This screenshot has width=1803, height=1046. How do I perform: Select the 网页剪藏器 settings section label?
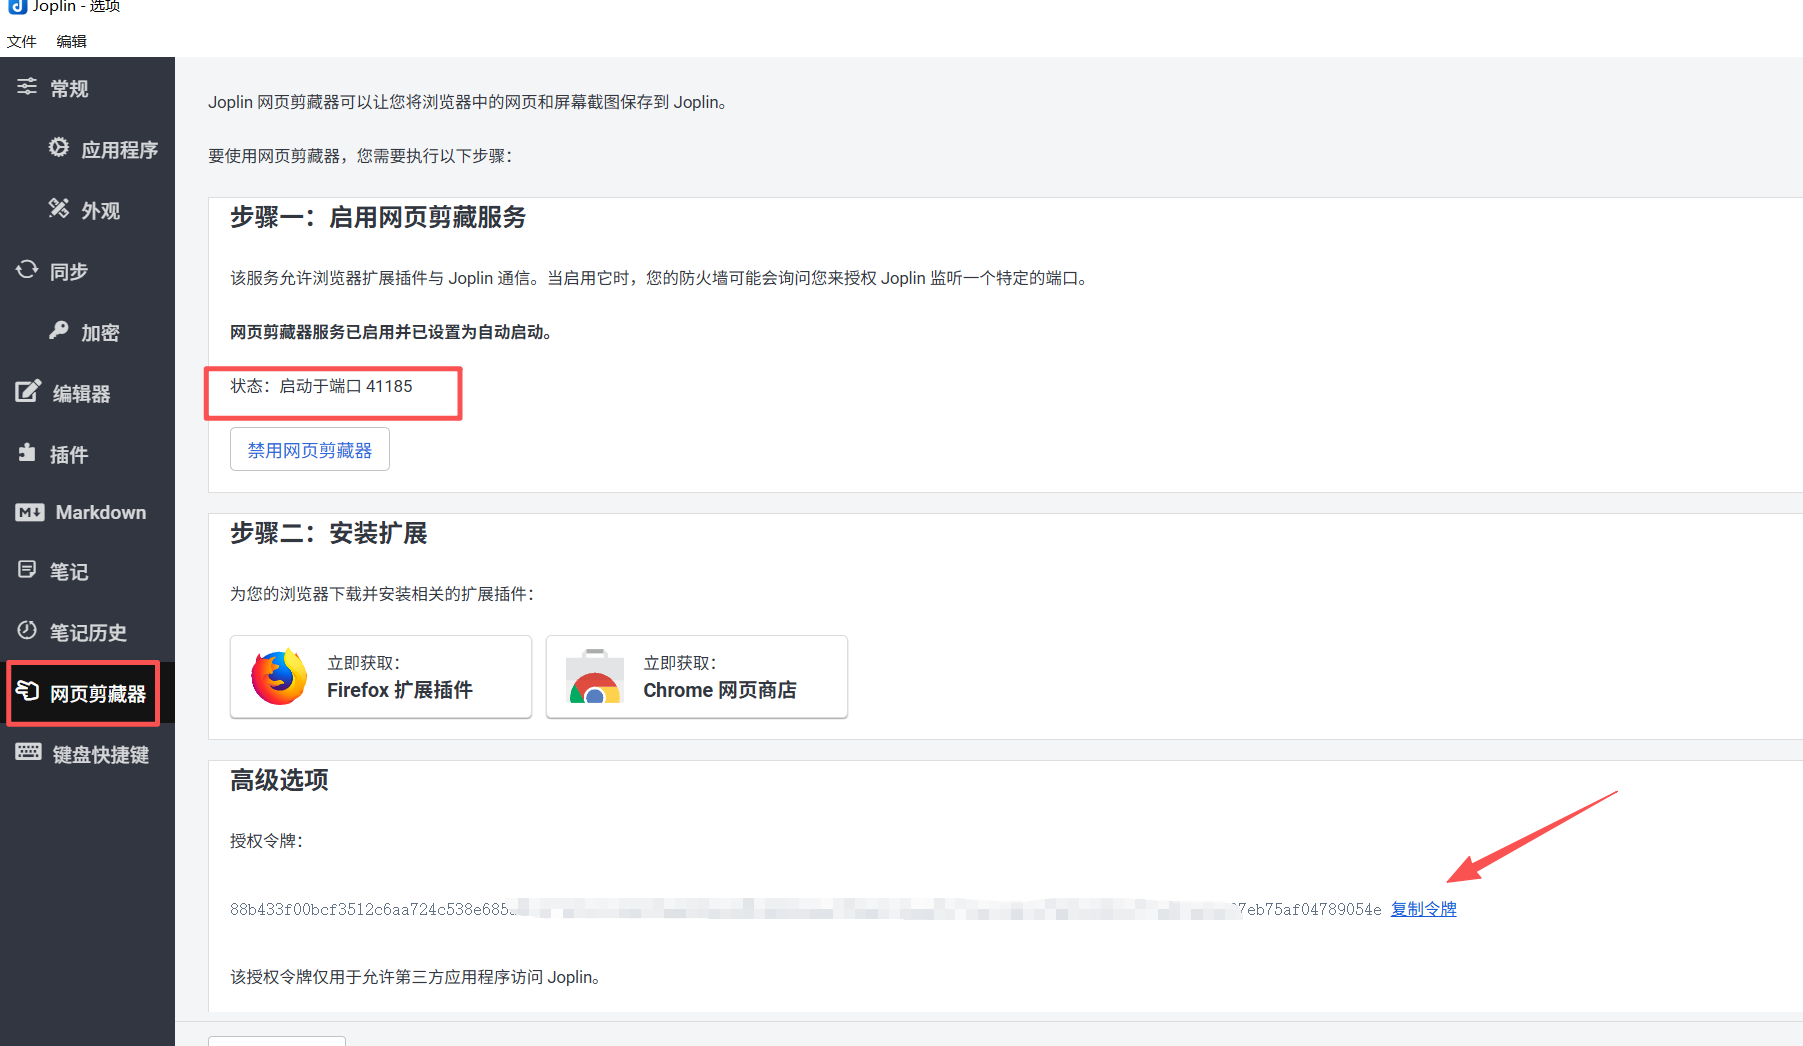point(98,694)
